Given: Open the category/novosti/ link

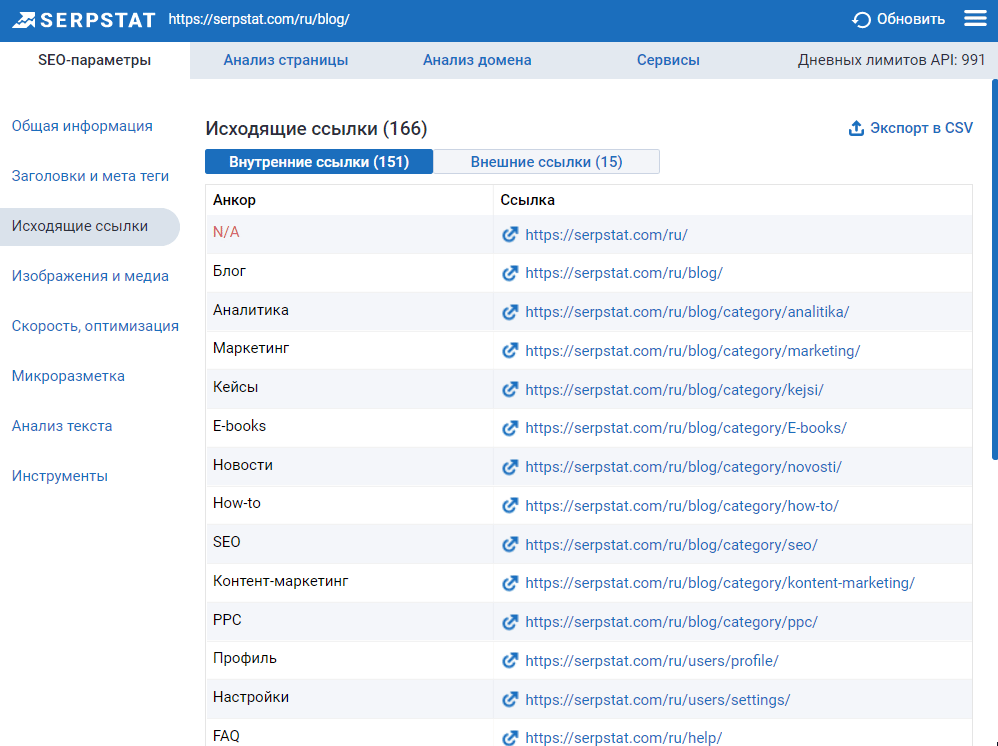Looking at the screenshot, I should (x=683, y=467).
